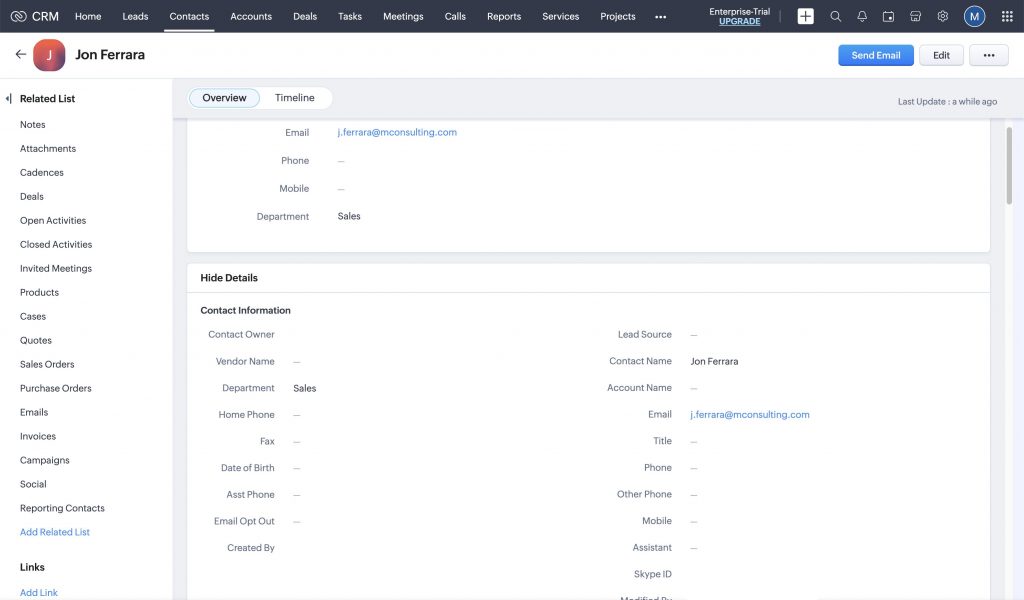Open search using the magnifier icon
The height and width of the screenshot is (600, 1024).
tap(836, 16)
